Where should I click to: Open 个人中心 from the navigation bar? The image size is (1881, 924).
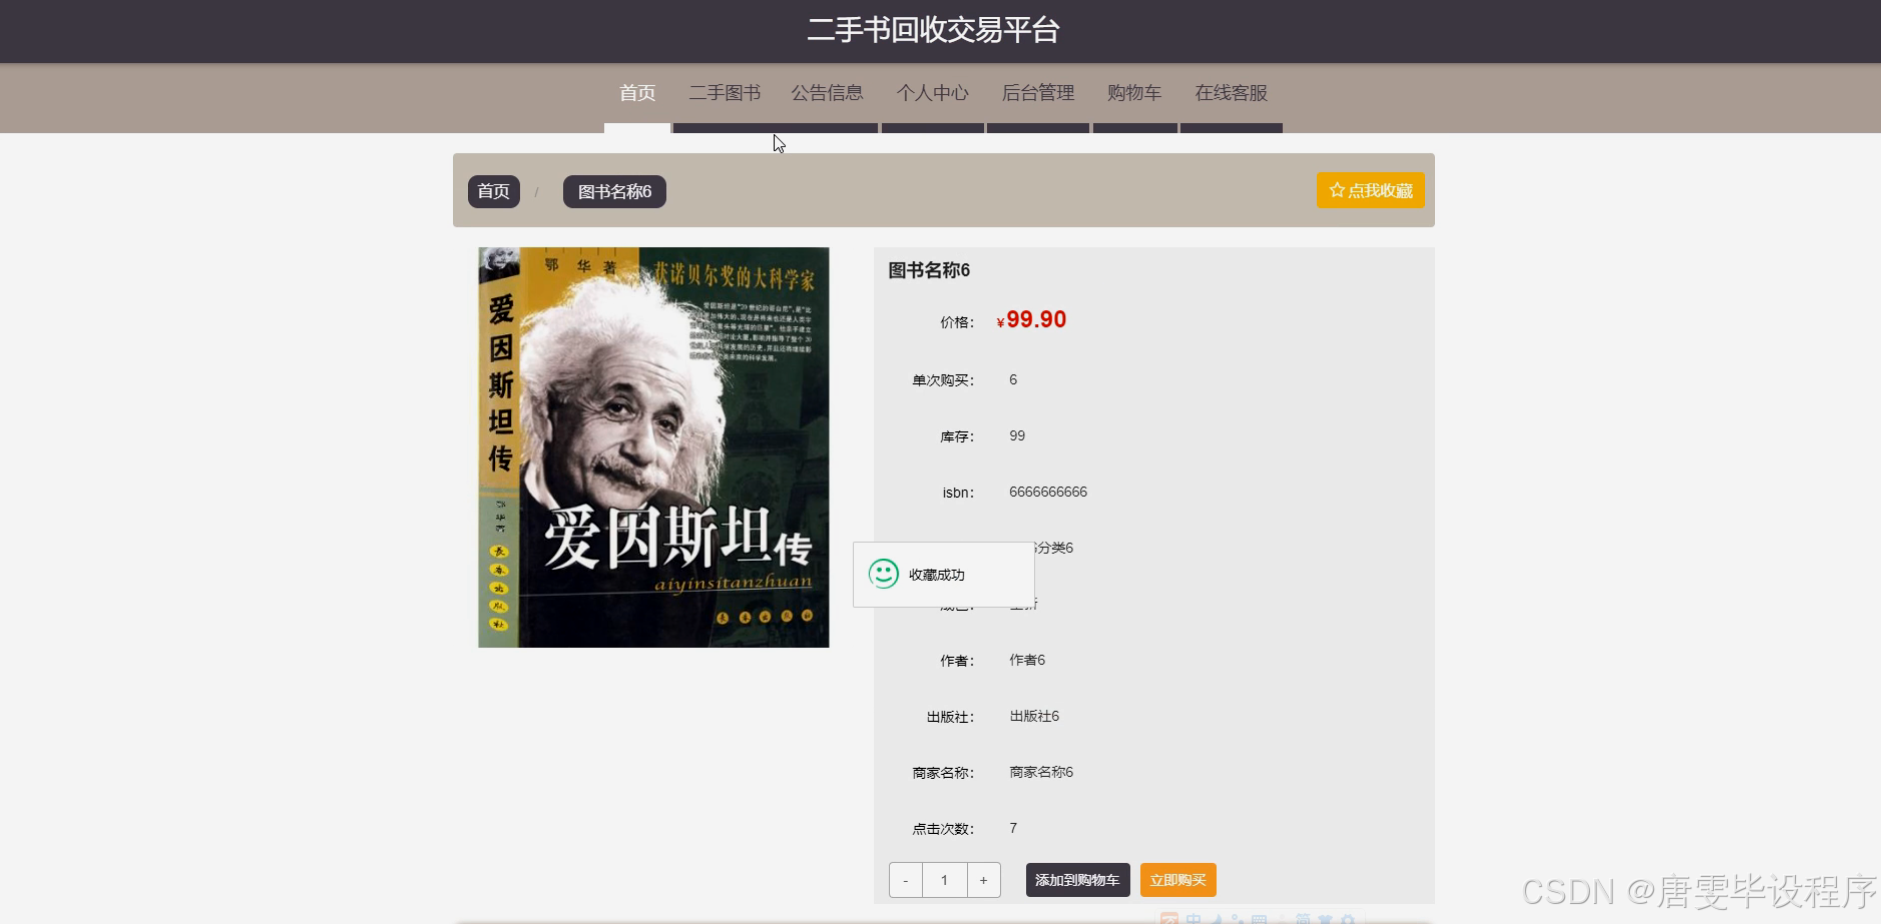(x=932, y=93)
